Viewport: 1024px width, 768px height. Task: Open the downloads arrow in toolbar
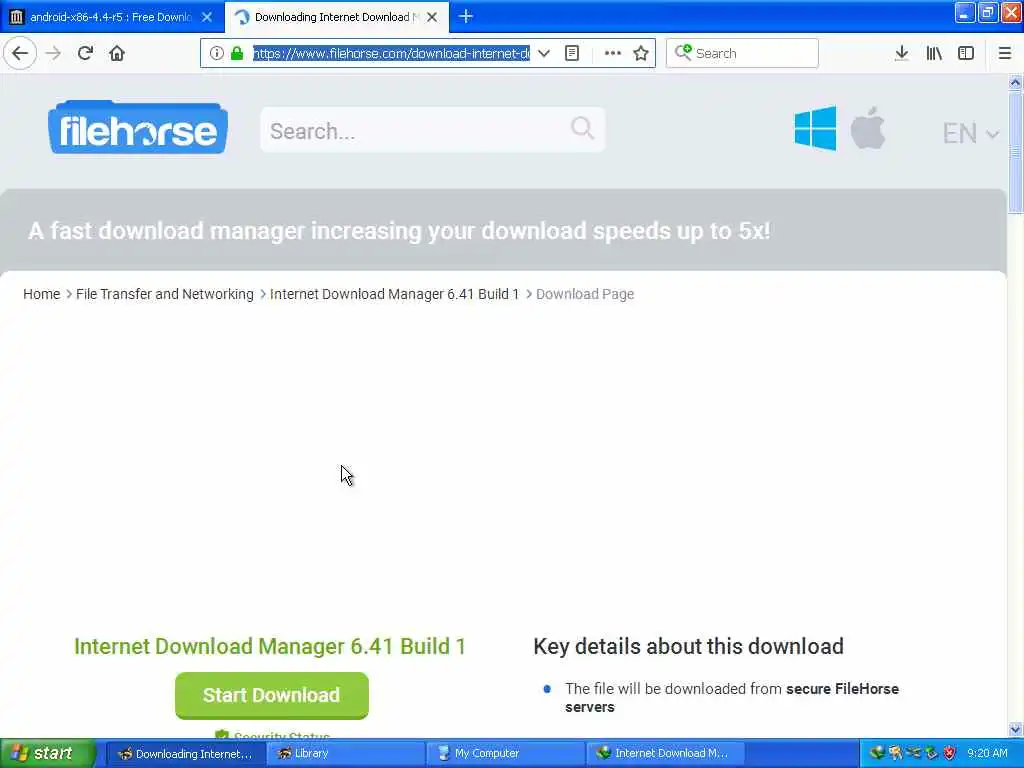(902, 53)
